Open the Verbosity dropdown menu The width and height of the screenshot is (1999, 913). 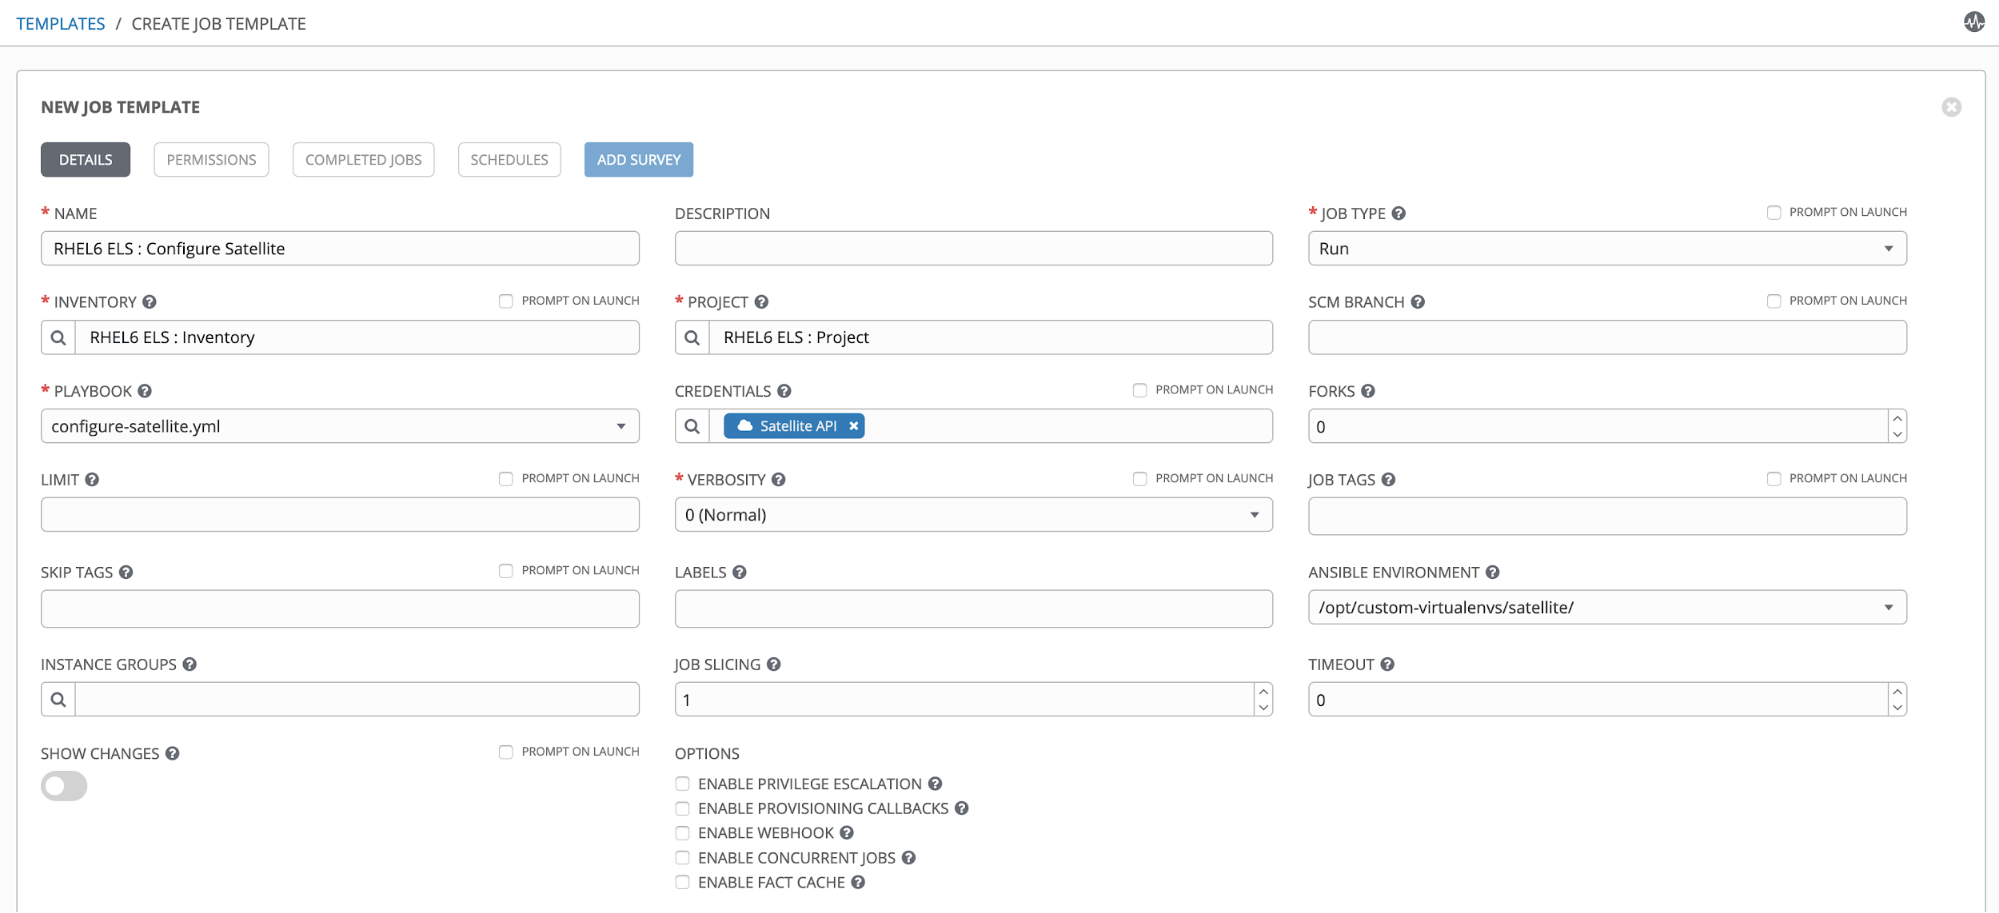(972, 515)
